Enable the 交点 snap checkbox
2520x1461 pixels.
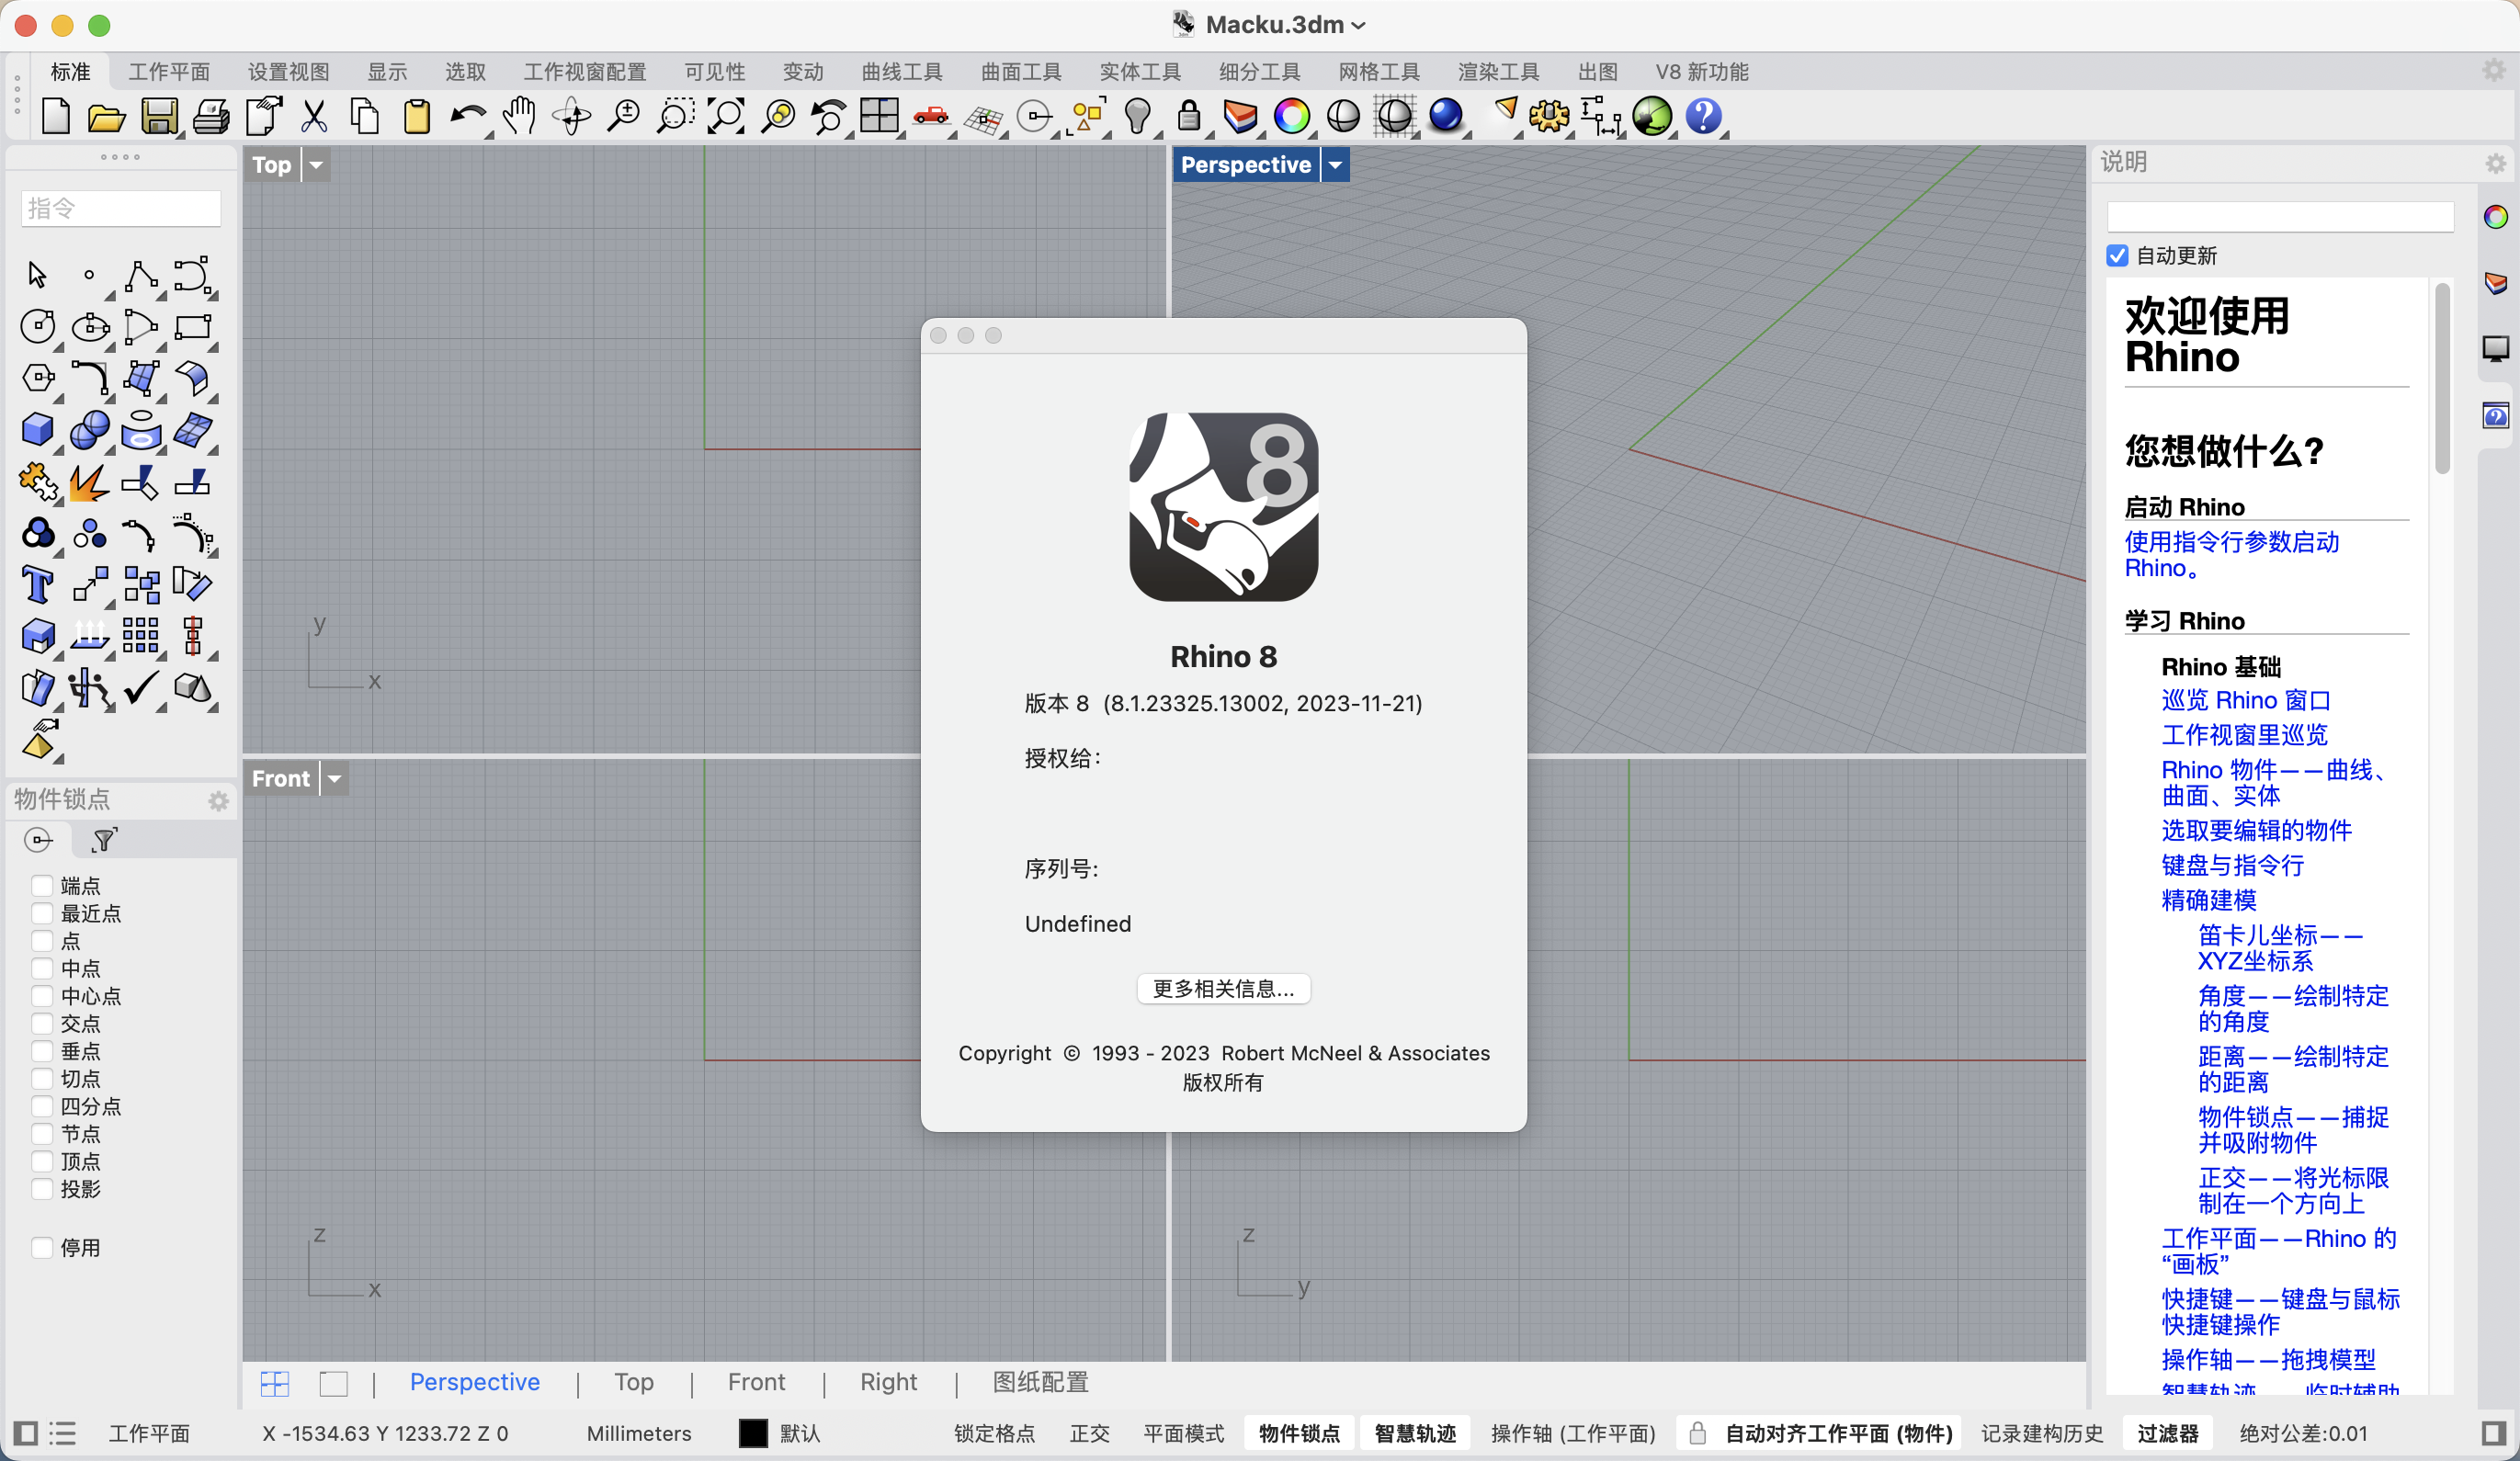click(x=42, y=1023)
